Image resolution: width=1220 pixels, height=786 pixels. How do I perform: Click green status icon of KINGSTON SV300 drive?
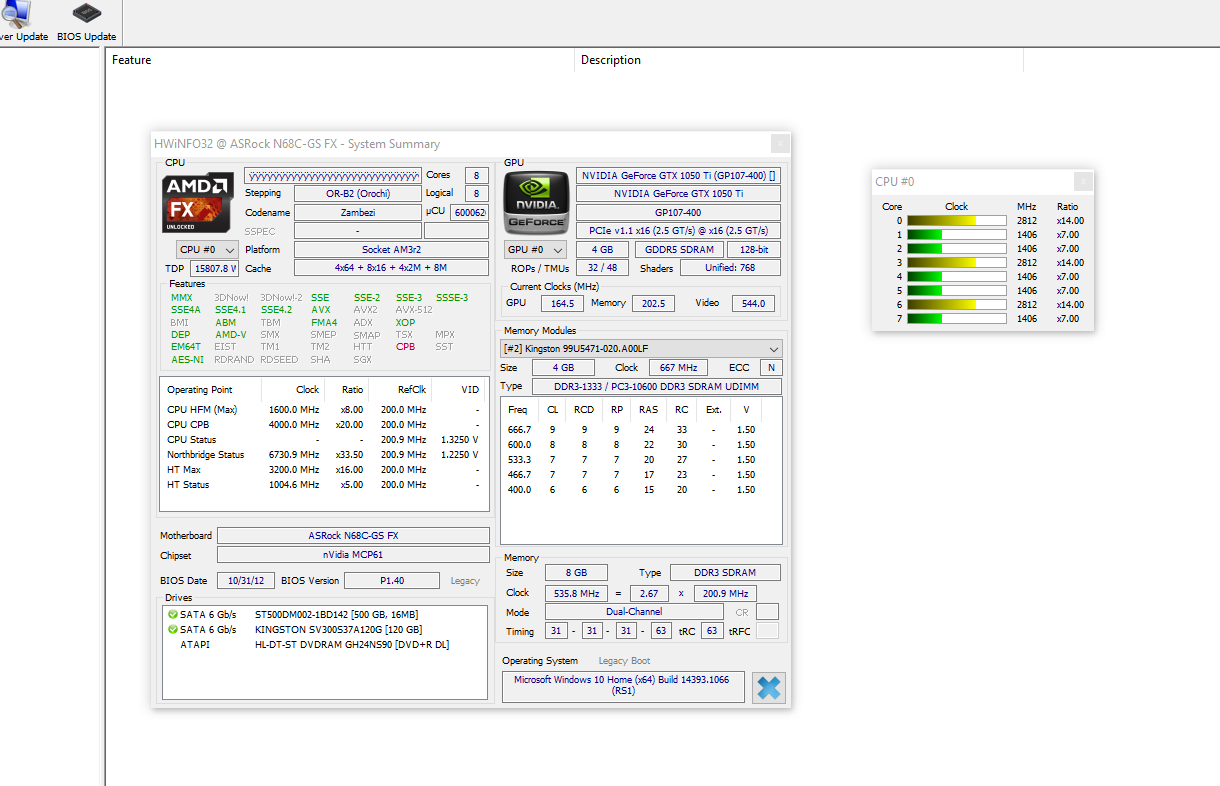(x=173, y=630)
